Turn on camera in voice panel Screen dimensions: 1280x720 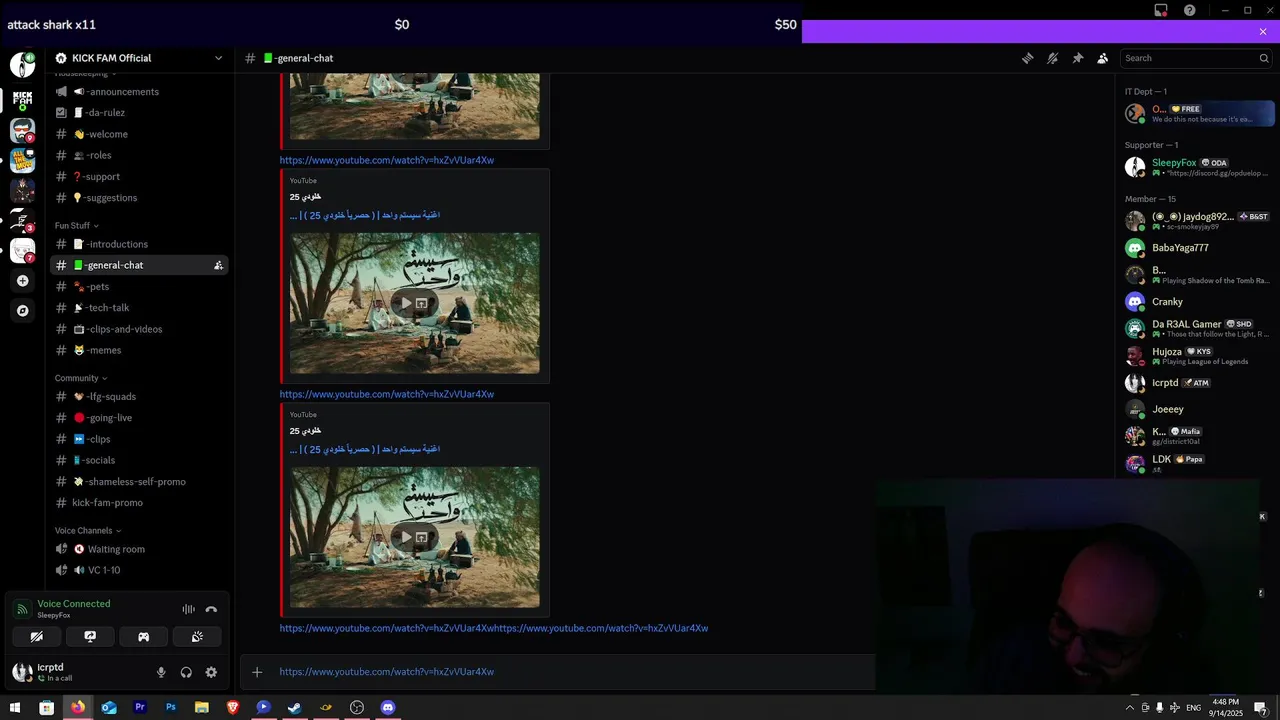point(36,637)
